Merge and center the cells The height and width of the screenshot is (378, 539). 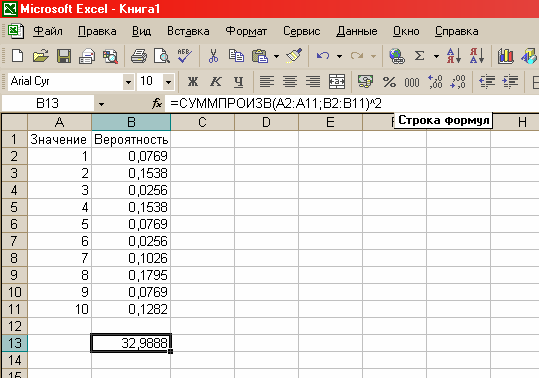[x=337, y=82]
